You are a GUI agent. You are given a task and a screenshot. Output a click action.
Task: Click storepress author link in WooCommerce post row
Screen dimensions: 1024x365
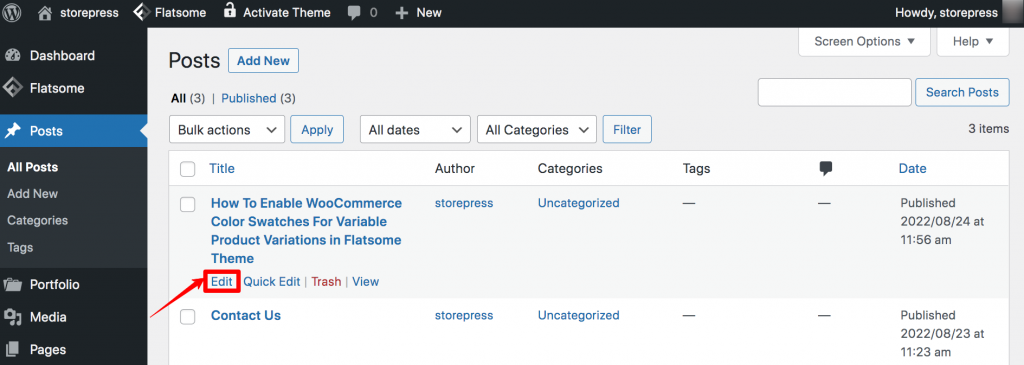pos(464,203)
